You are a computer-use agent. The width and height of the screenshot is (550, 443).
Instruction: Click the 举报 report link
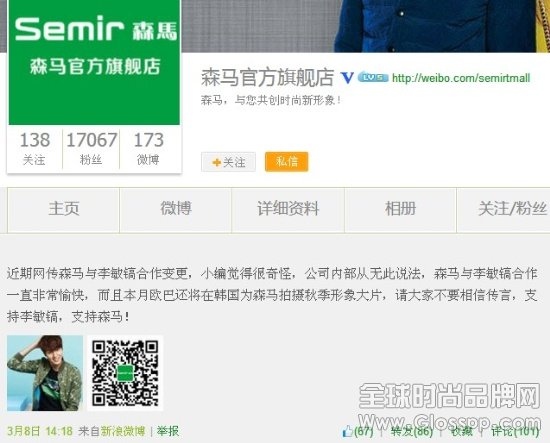[168, 431]
